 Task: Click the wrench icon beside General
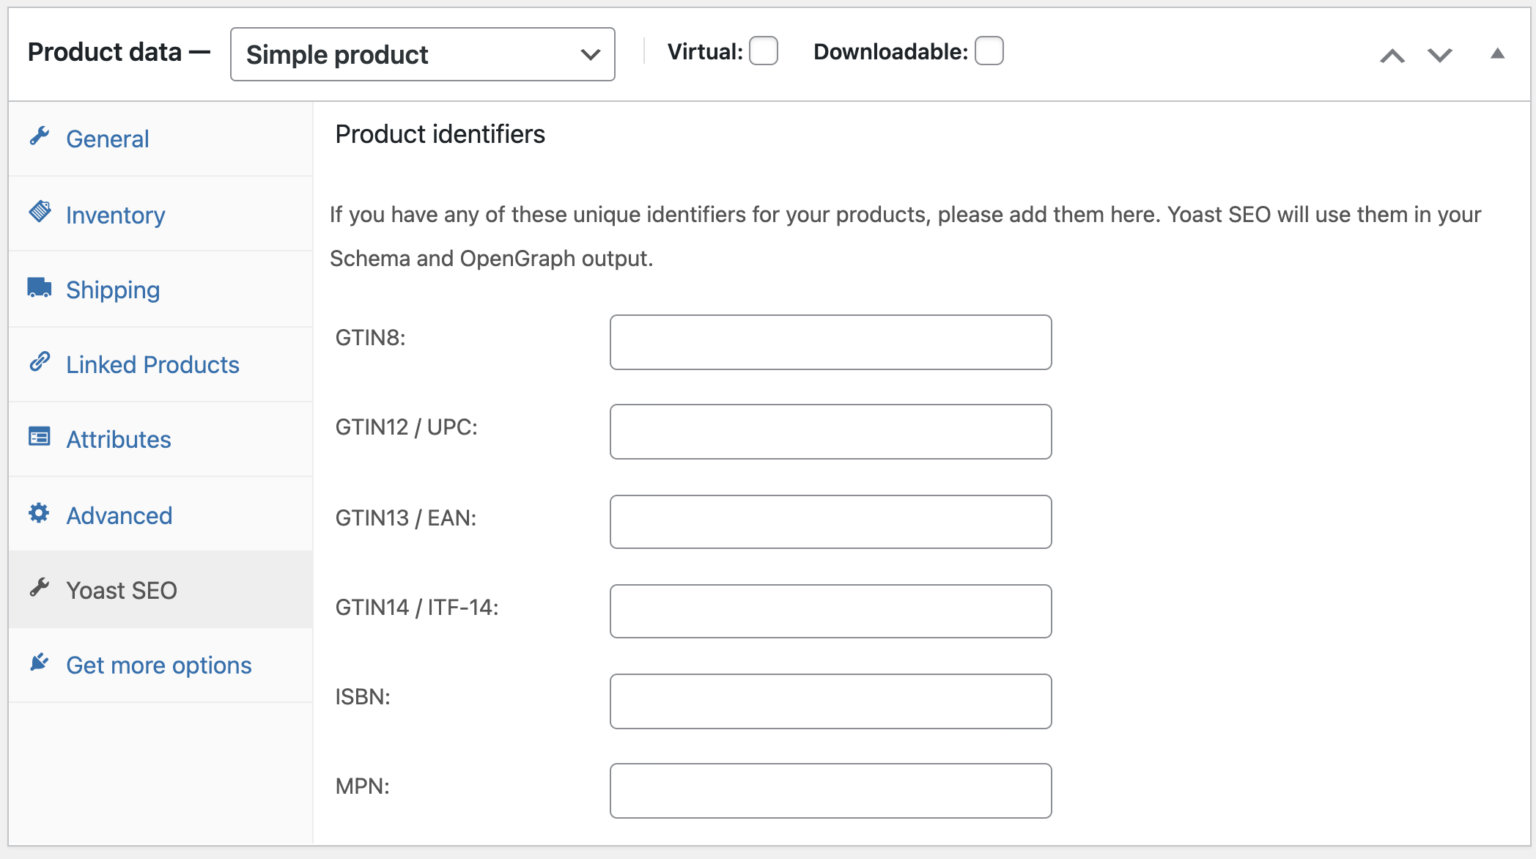[x=39, y=138]
